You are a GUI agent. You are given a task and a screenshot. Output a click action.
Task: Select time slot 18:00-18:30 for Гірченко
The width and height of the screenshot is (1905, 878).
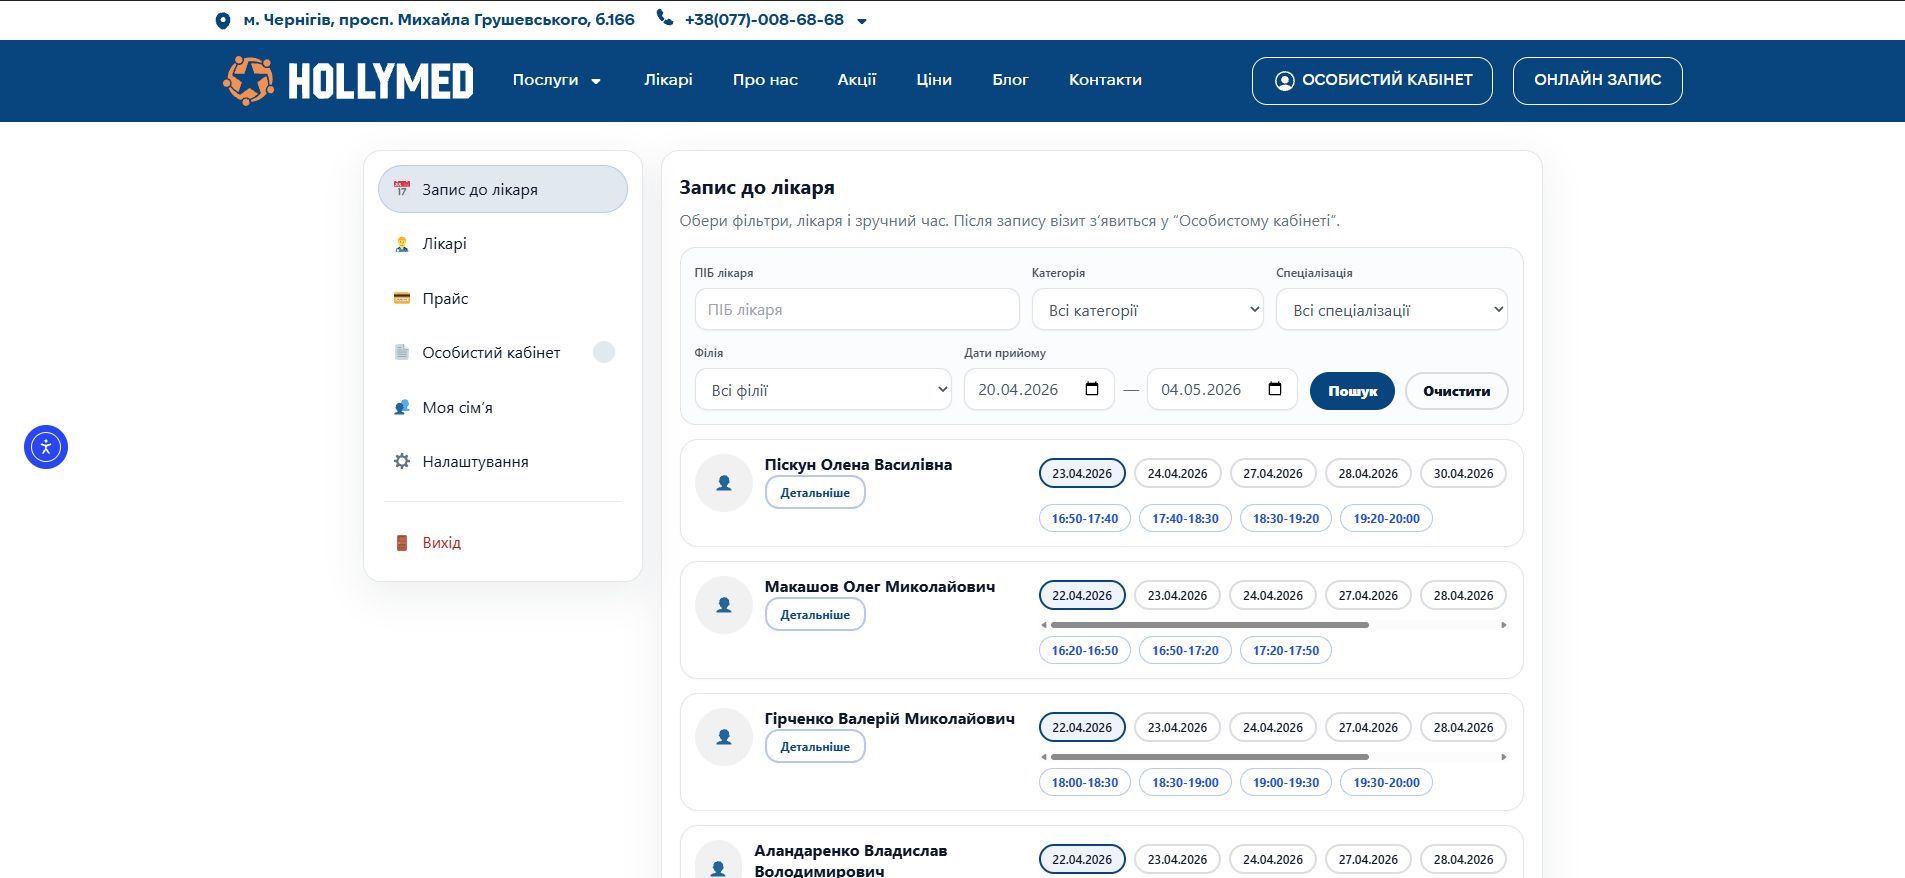(x=1084, y=782)
